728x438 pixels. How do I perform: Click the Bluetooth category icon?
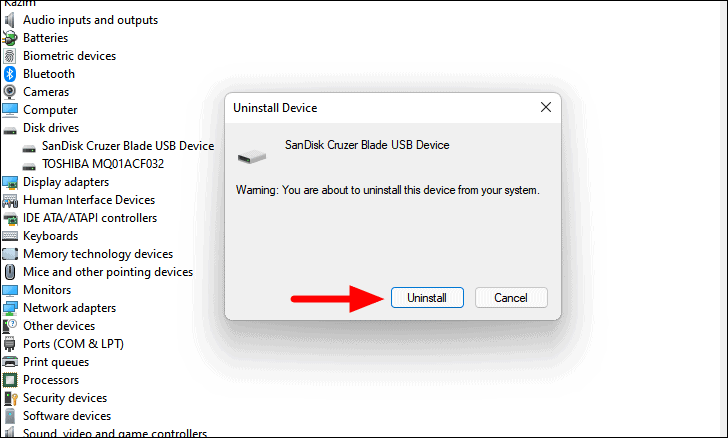[x=10, y=74]
